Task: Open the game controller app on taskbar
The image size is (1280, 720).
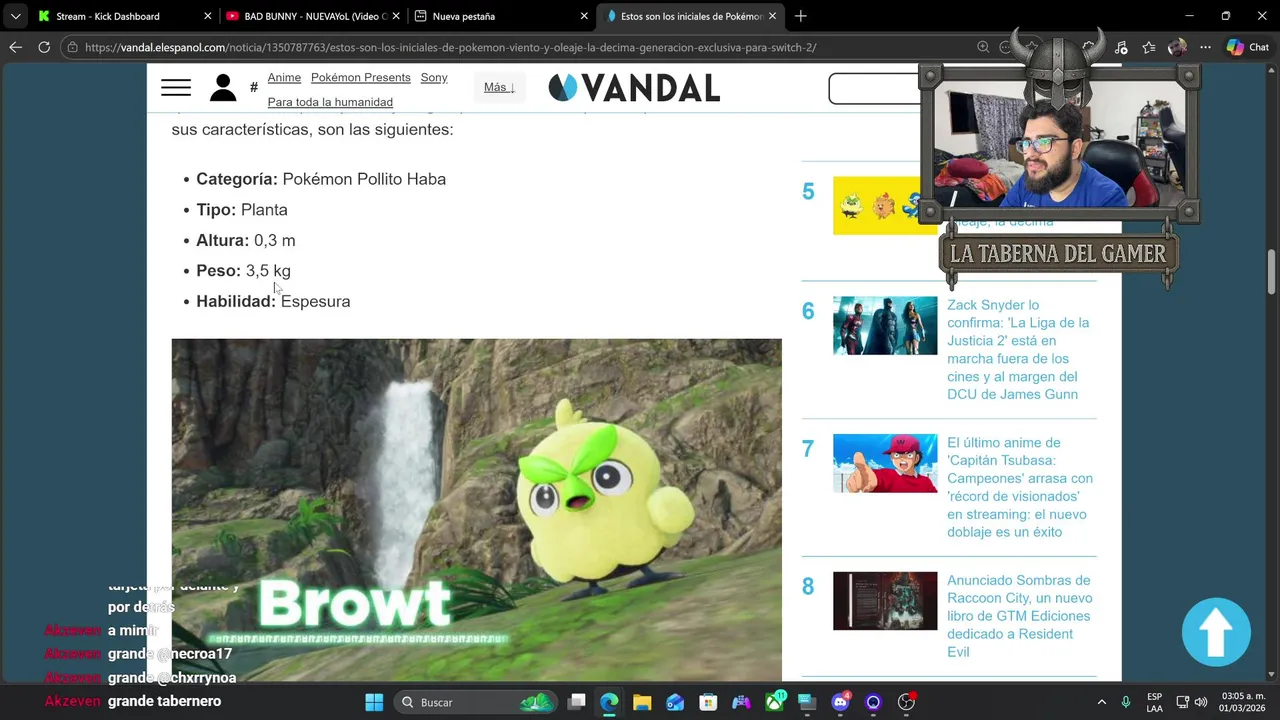Action: [x=741, y=702]
